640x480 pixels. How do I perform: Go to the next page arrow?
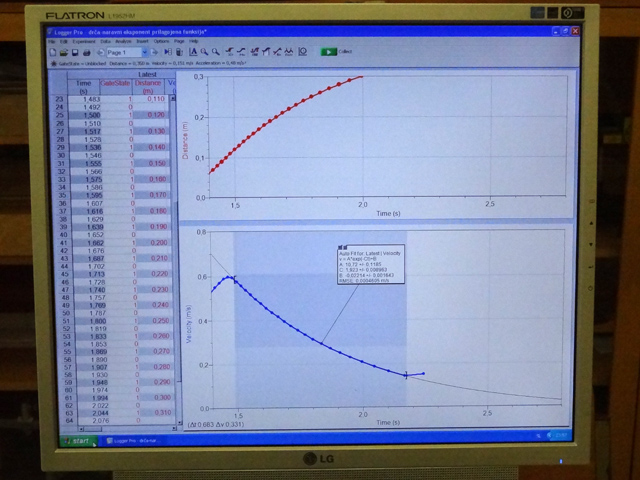[154, 52]
